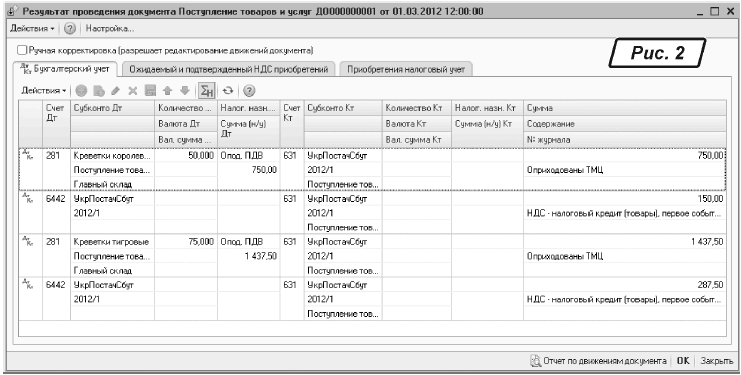This screenshot has height=375, width=741.
Task: Toggle the Σн tax totals button
Action: 206,91
